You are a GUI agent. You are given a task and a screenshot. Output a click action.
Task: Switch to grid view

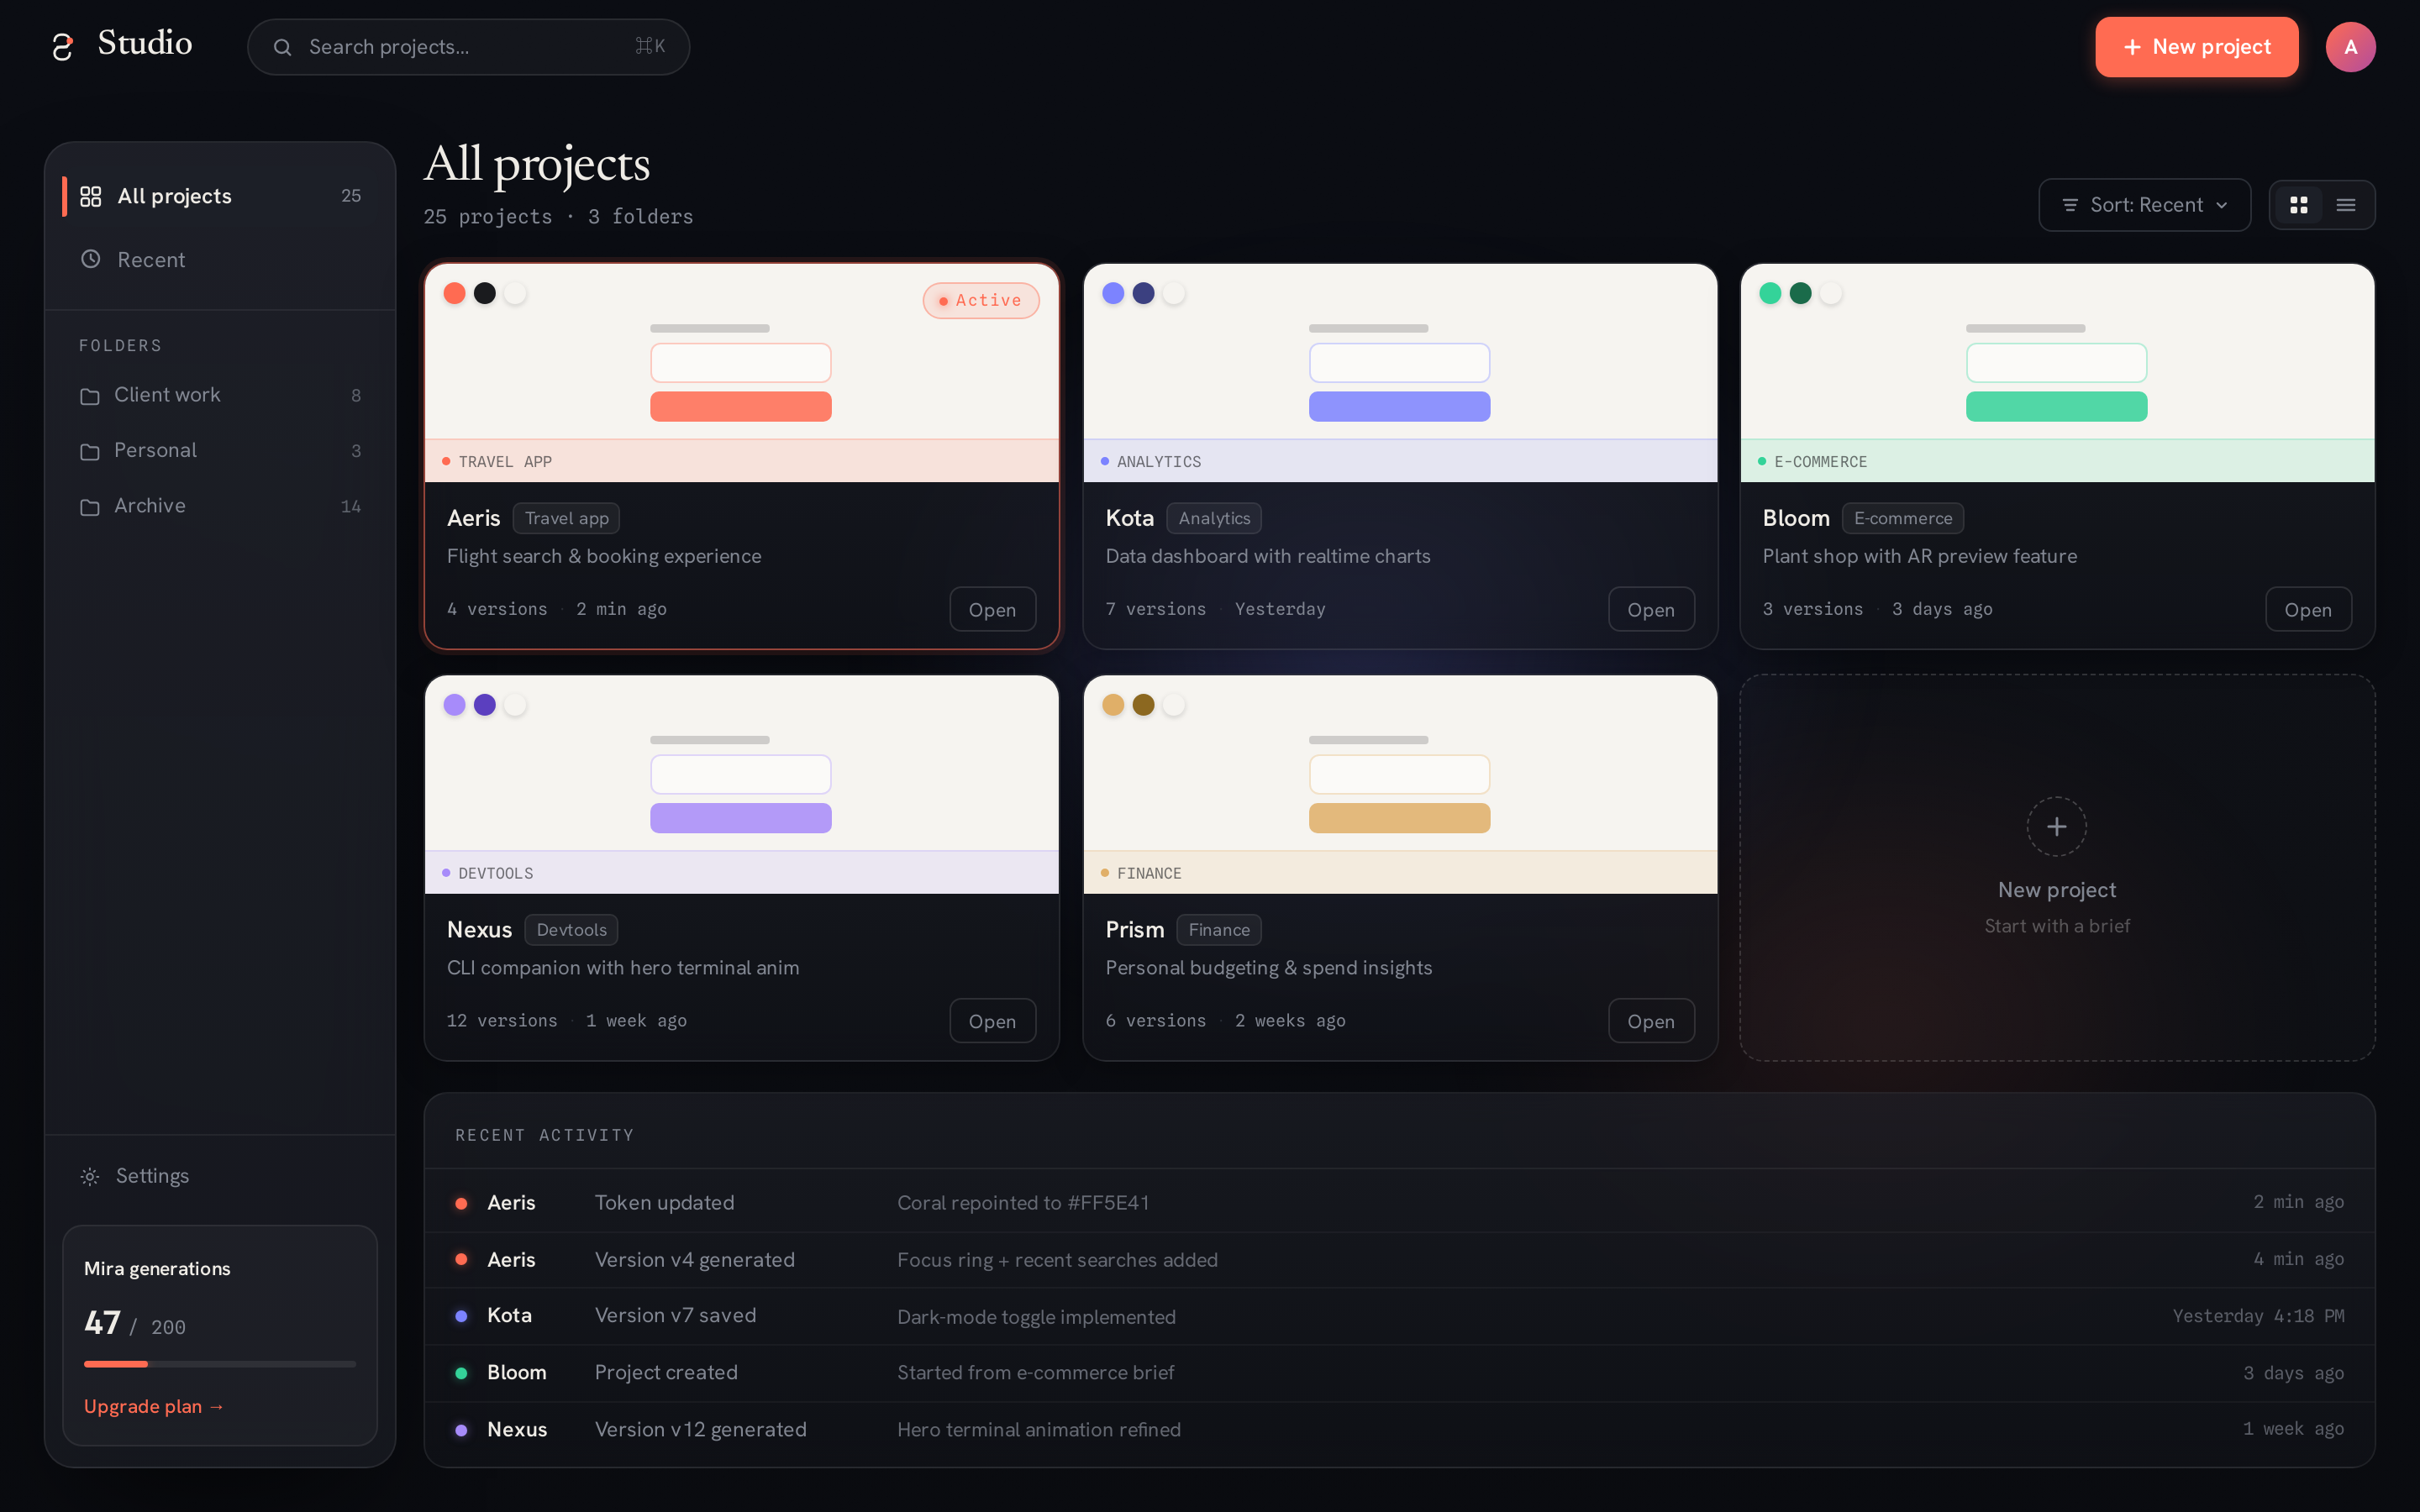coord(2299,205)
